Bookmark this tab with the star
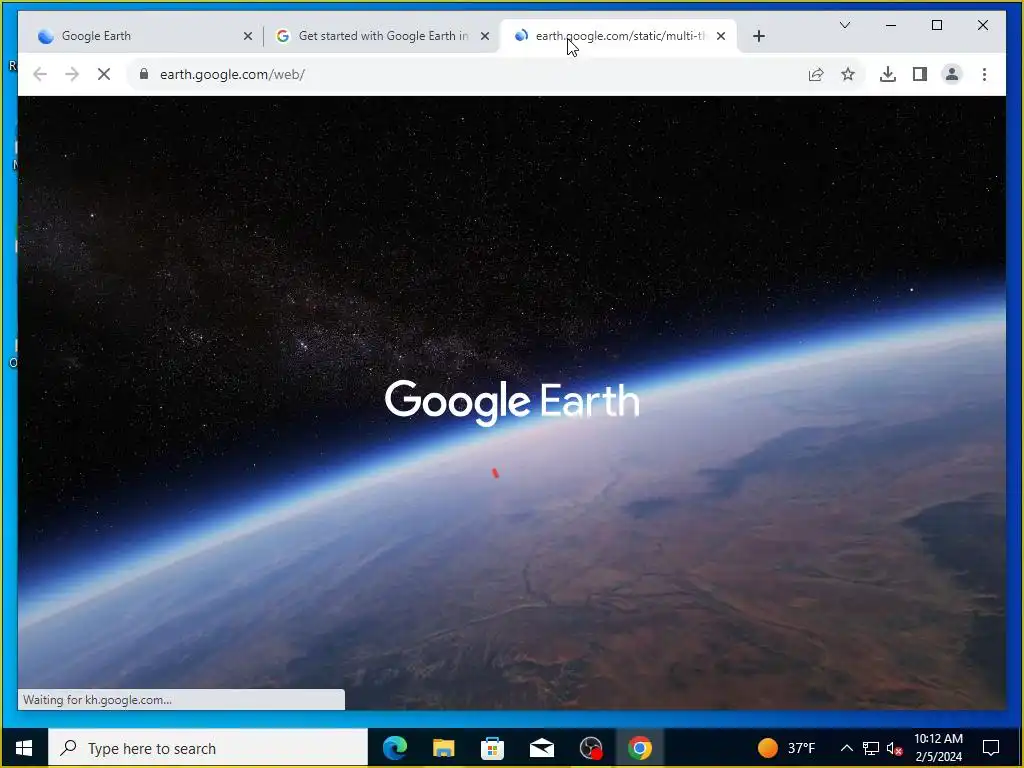 tap(848, 74)
